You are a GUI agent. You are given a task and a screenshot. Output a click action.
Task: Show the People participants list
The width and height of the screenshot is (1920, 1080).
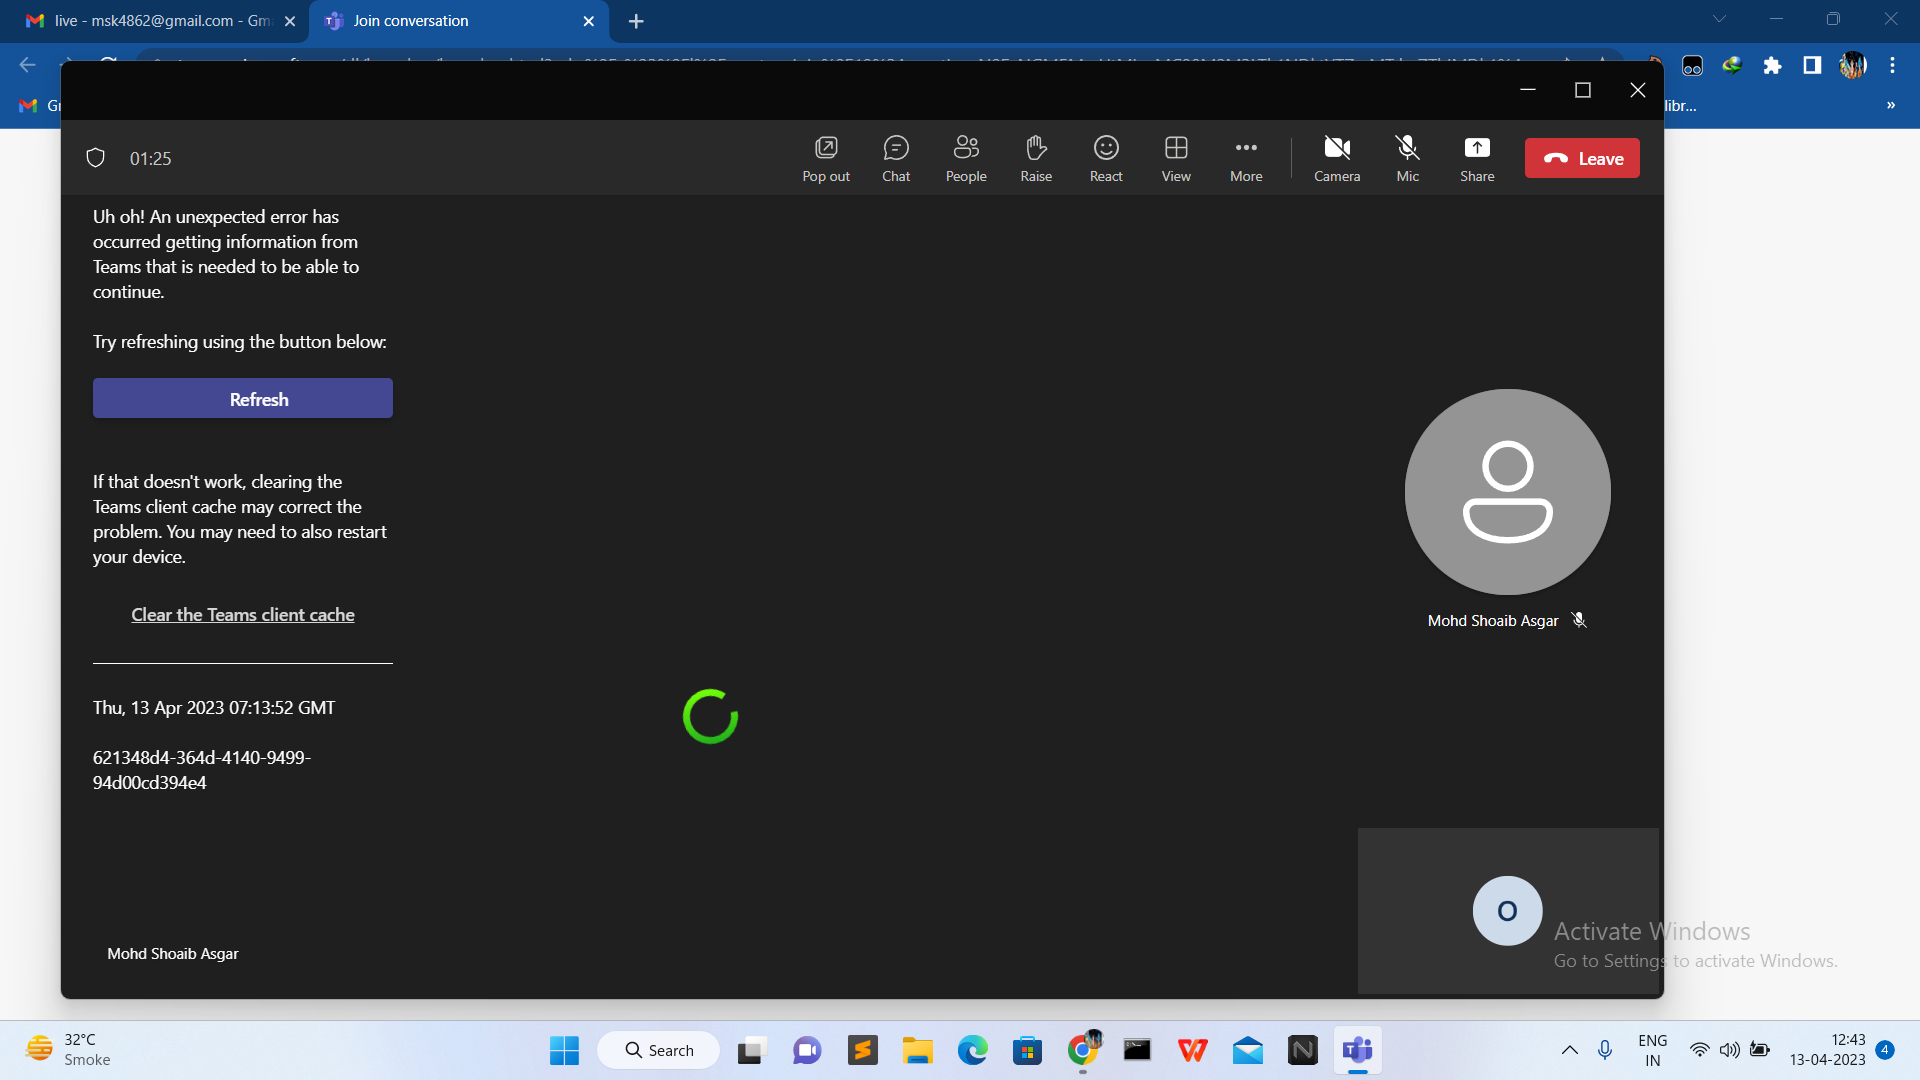(x=966, y=159)
